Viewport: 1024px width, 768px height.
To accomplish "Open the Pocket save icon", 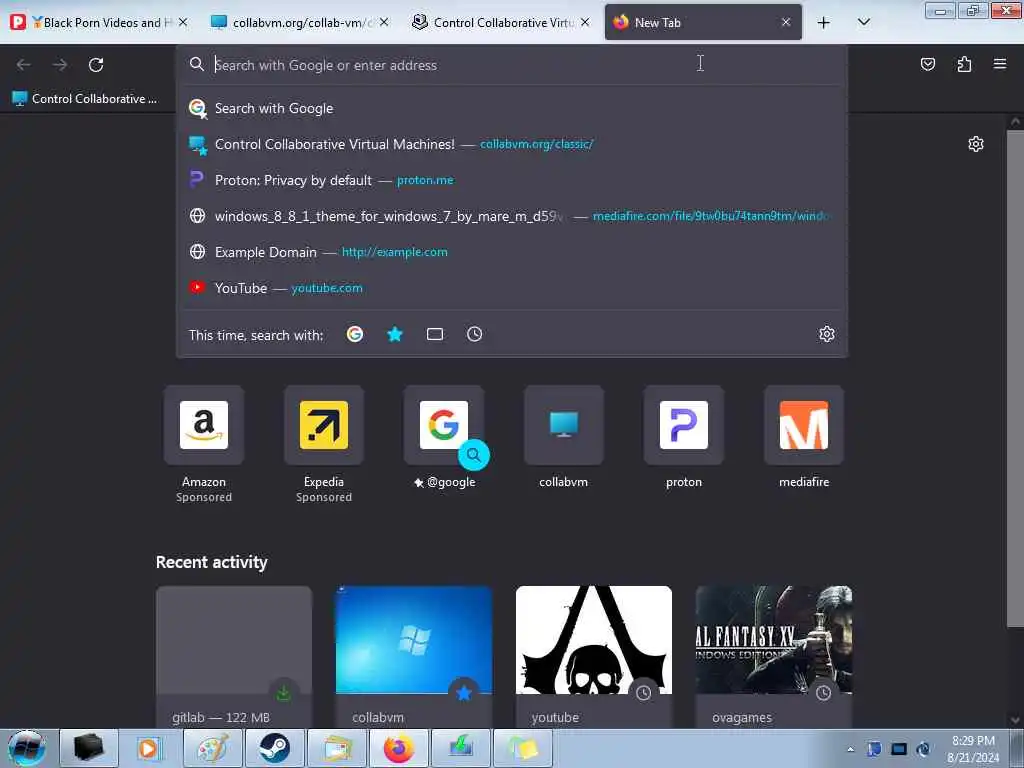I will (927, 64).
